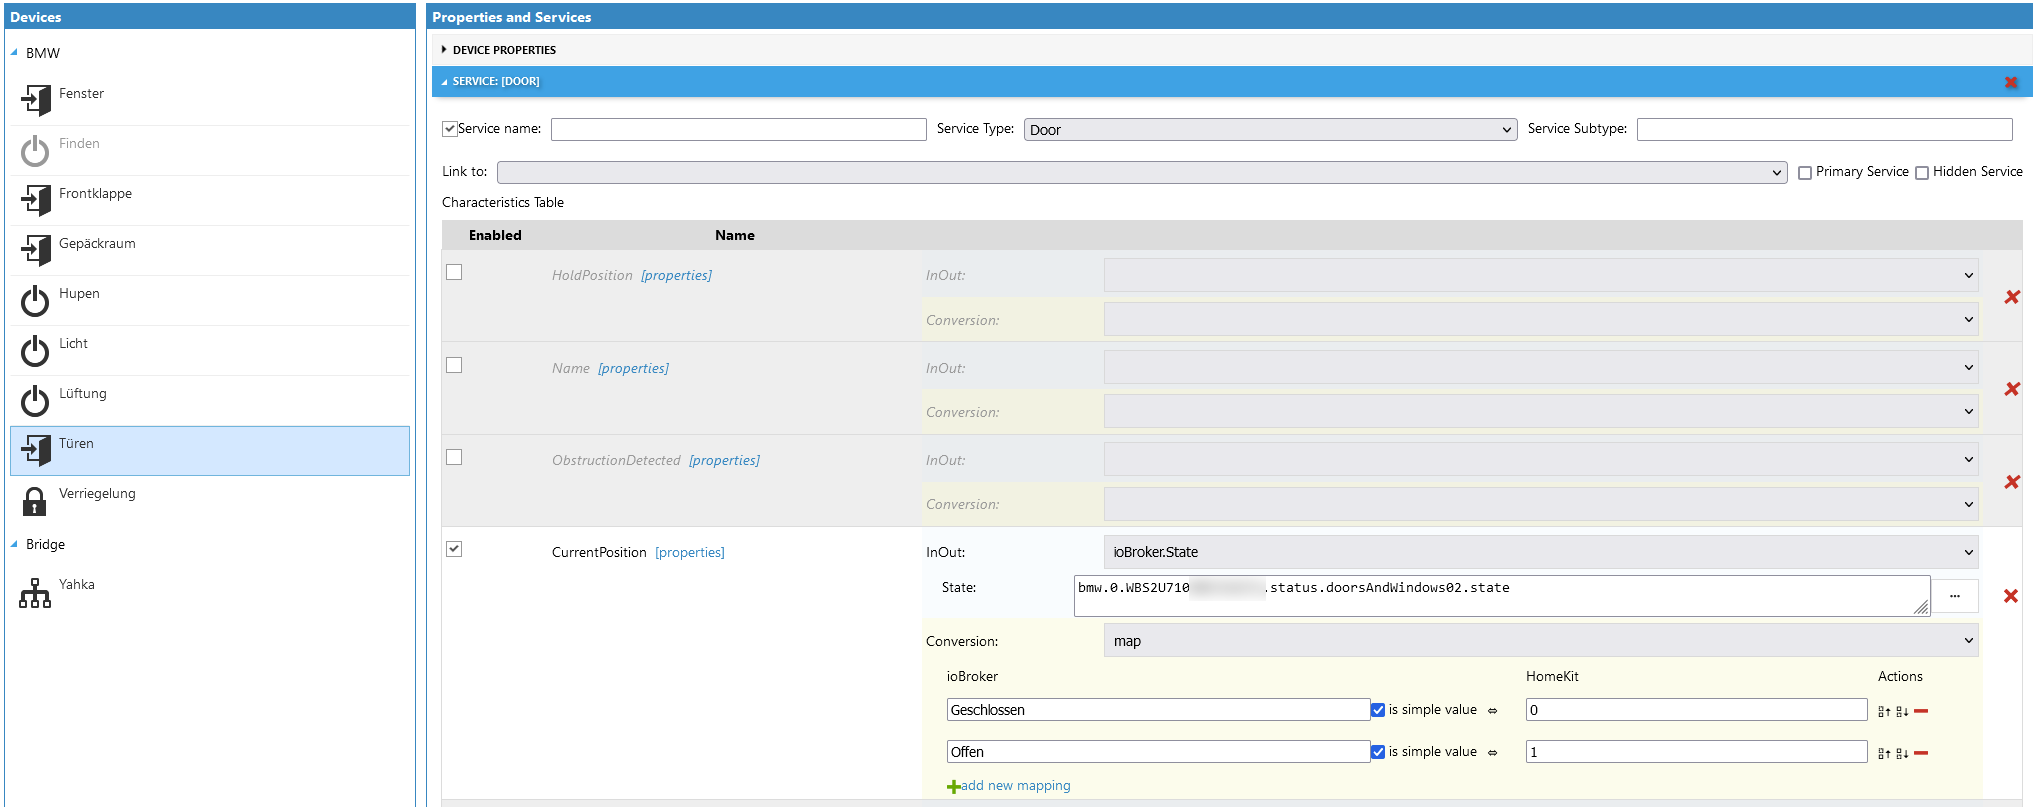This screenshot has width=2033, height=807.
Task: Open the Conversion dropdown showing map
Action: point(1540,641)
